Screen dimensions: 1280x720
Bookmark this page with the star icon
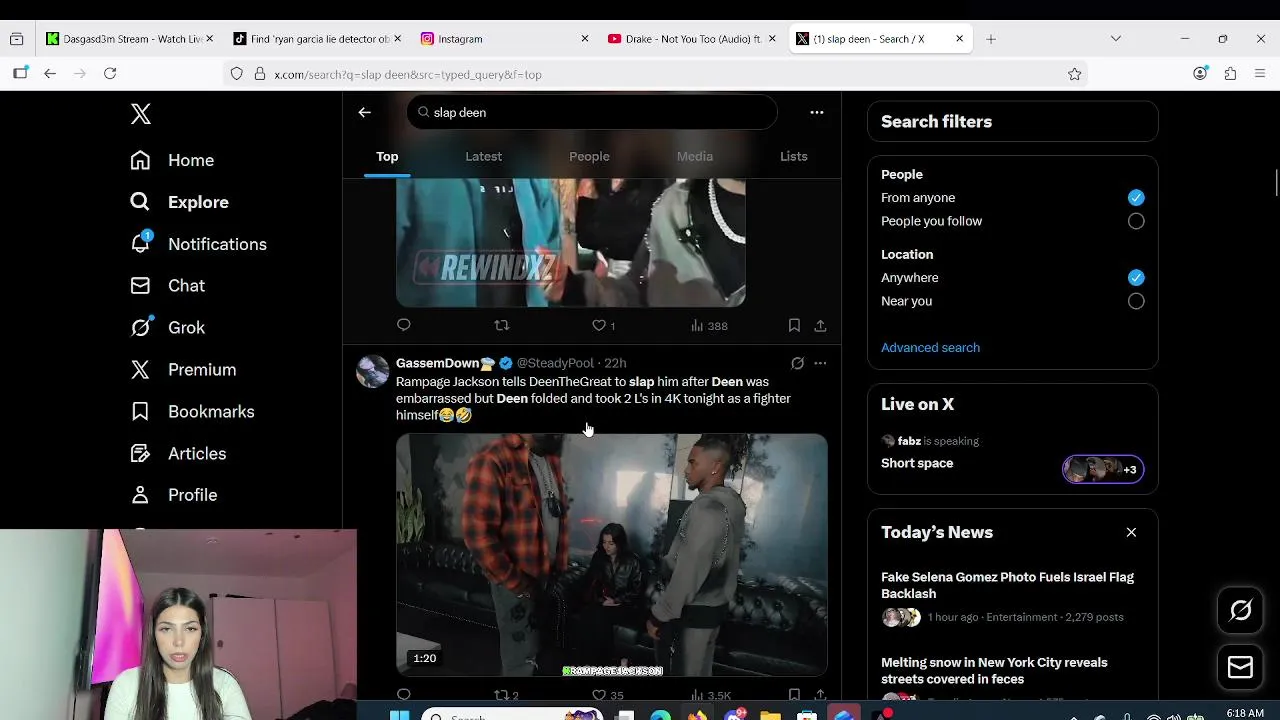click(1075, 74)
